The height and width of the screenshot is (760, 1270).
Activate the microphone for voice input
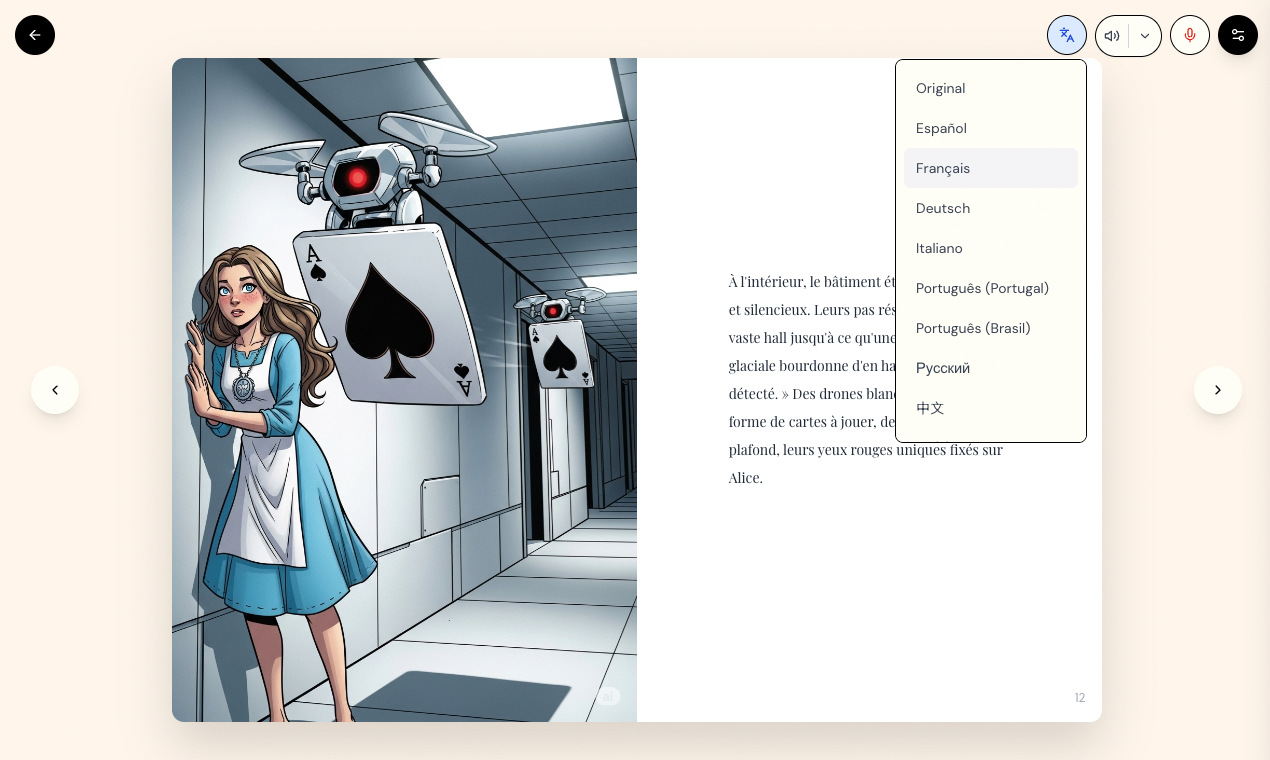(x=1190, y=35)
